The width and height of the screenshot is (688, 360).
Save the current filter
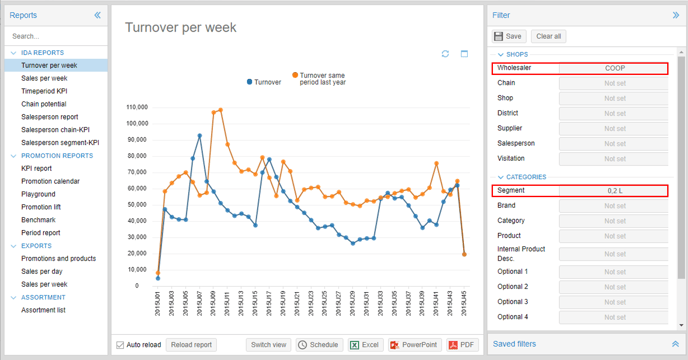(x=508, y=36)
